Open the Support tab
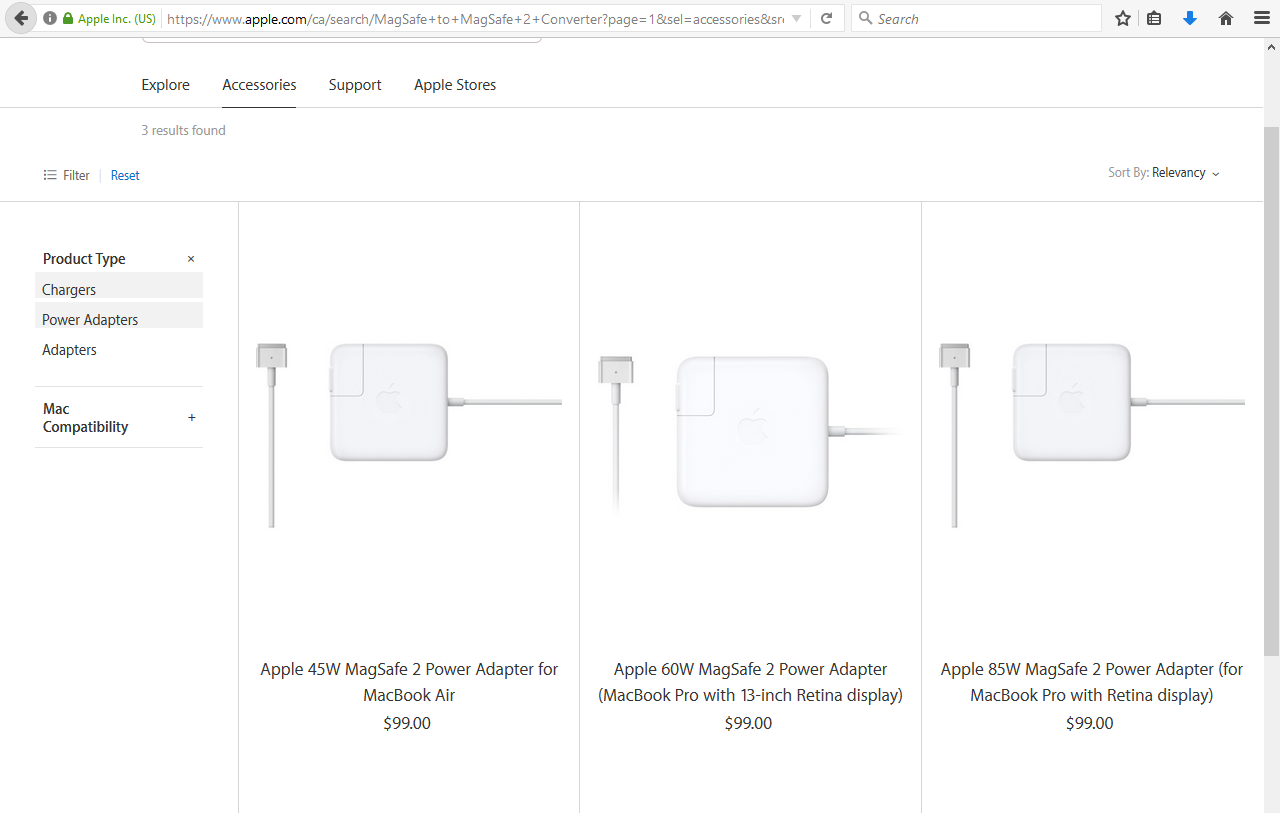The height and width of the screenshot is (813, 1280). pos(355,85)
